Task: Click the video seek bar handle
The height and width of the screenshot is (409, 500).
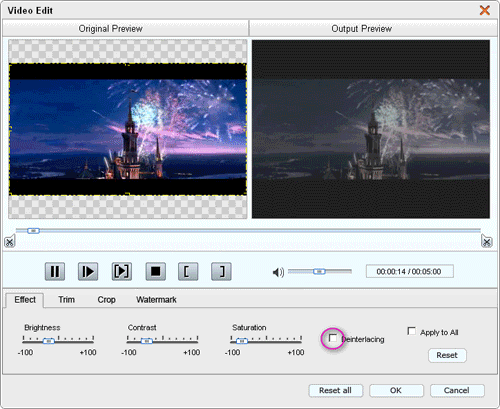Action: [x=33, y=231]
